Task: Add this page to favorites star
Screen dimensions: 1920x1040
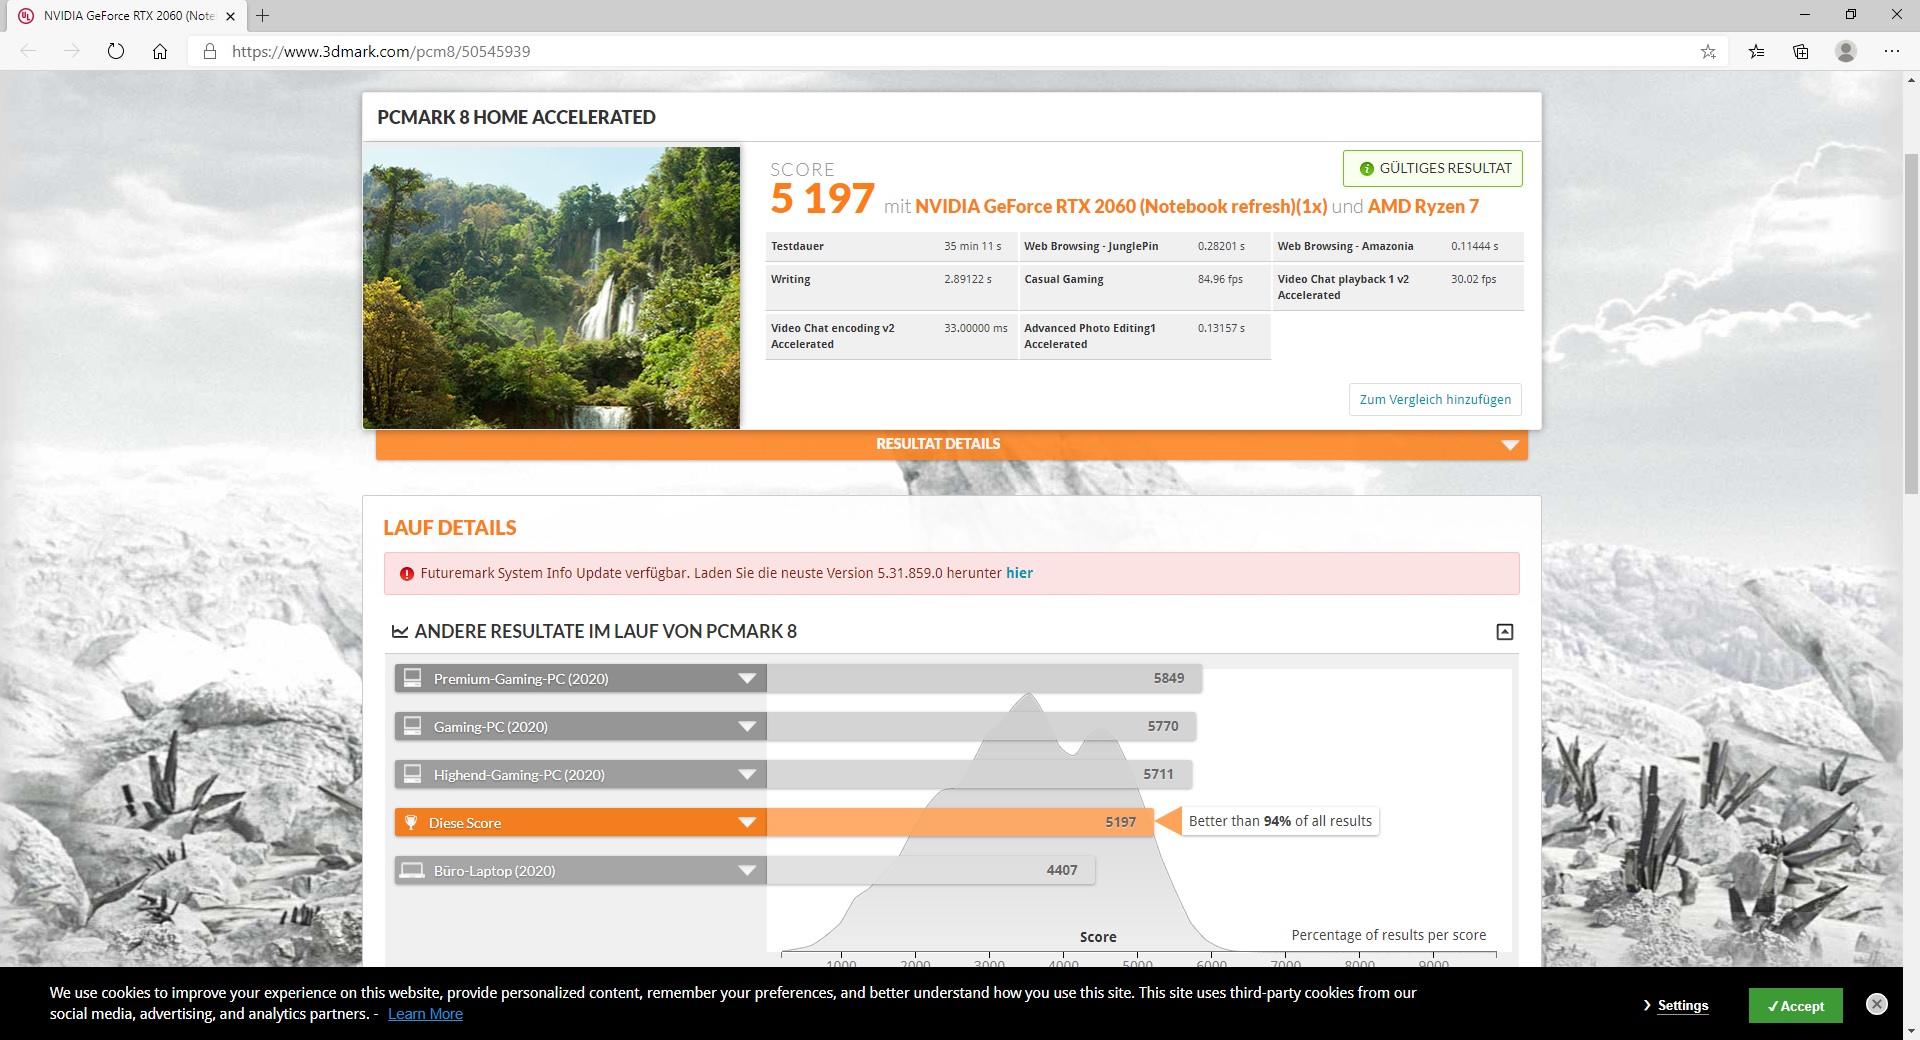Action: (1708, 51)
